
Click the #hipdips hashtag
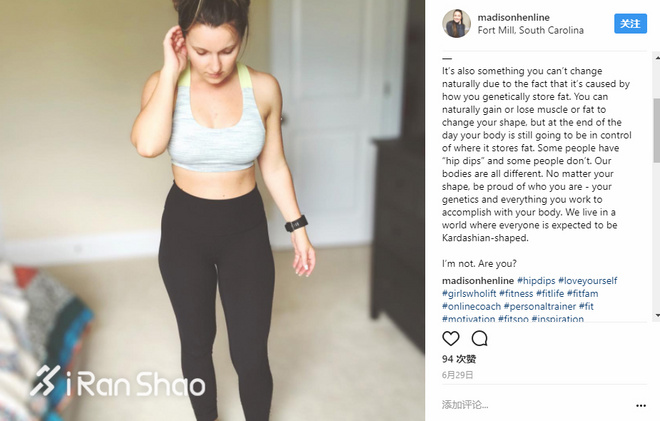point(536,281)
